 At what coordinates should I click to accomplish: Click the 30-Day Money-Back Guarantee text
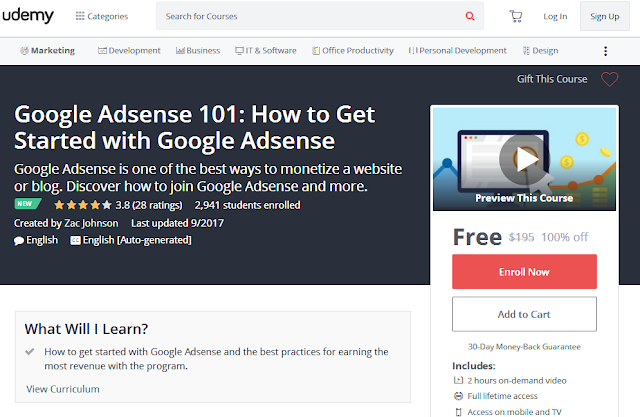(x=524, y=347)
